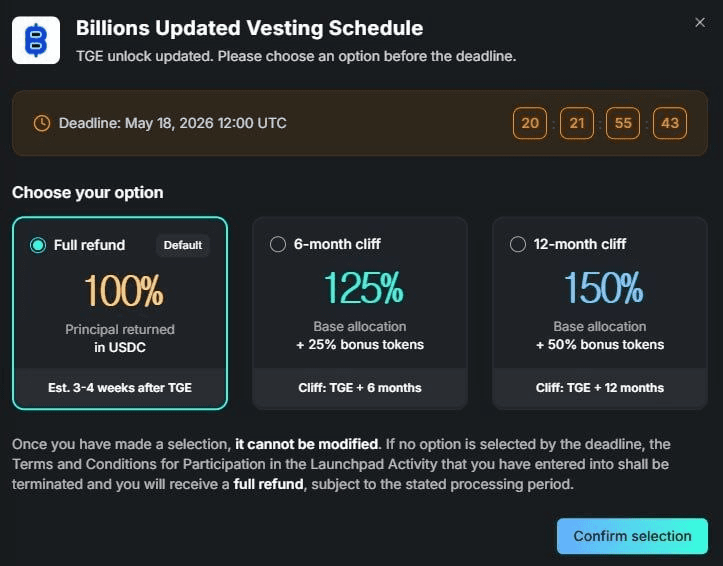The height and width of the screenshot is (566, 723).
Task: Click the countdown seconds box showing 43
Action: click(669, 123)
